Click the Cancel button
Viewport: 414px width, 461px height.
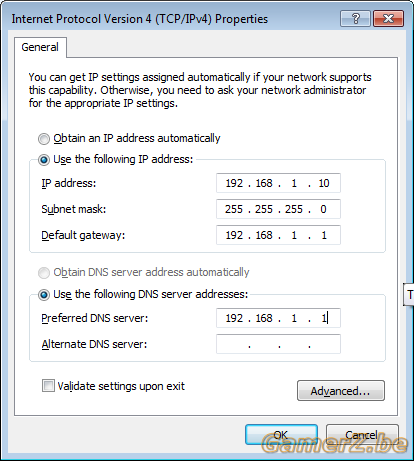pyautogui.click(x=362, y=434)
